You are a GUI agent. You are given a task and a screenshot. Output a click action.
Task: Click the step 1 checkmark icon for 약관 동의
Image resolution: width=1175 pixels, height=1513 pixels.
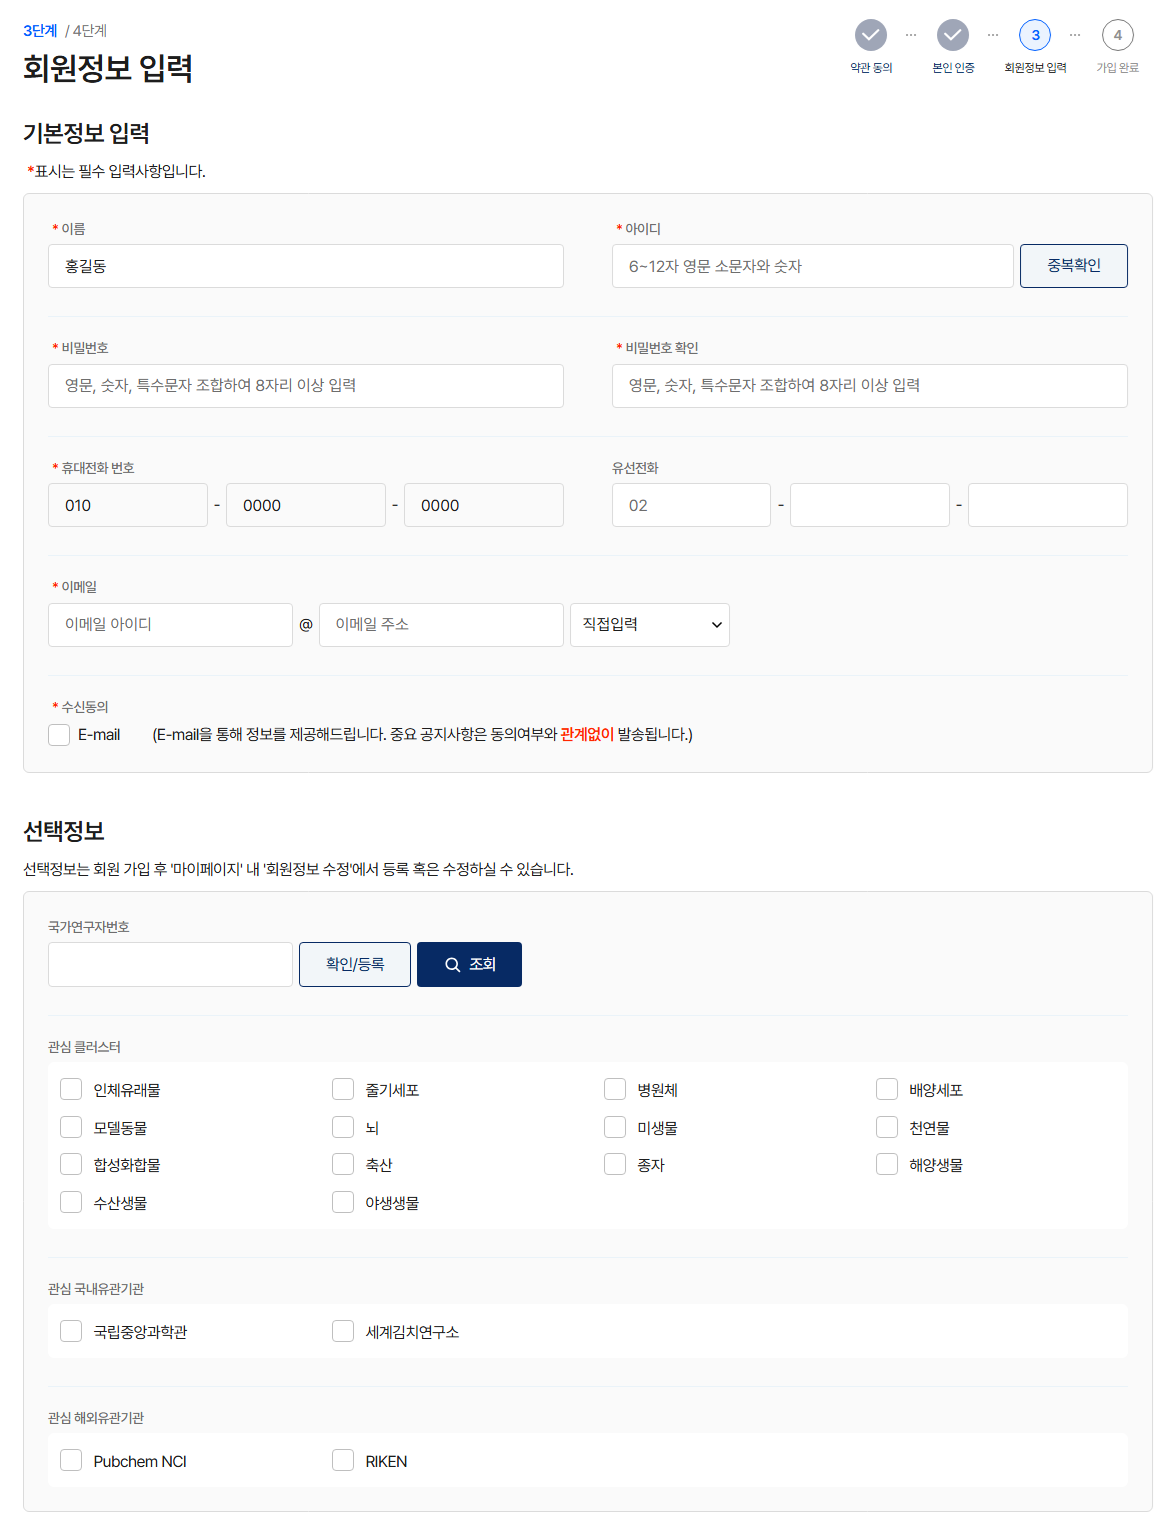(871, 35)
